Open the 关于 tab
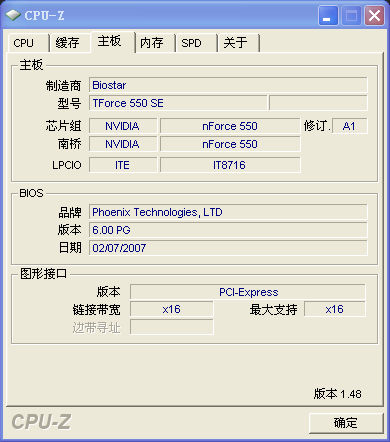The height and width of the screenshot is (442, 390). (x=238, y=43)
